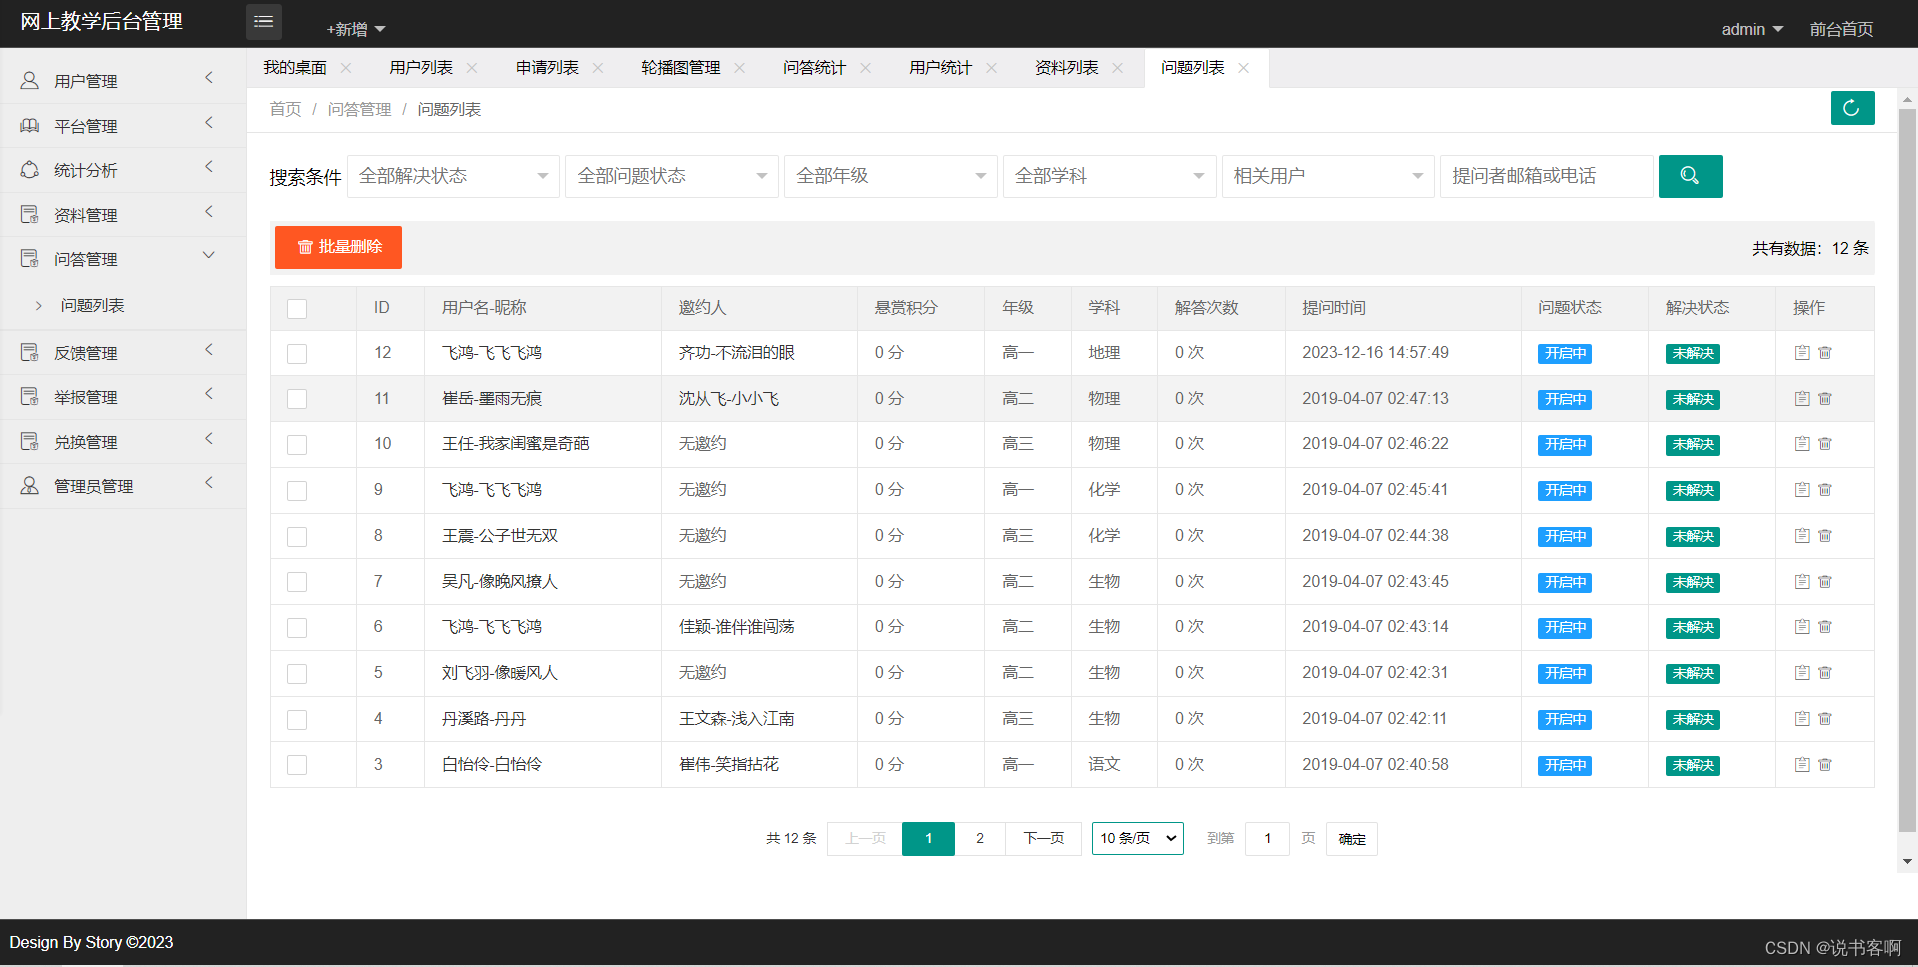The width and height of the screenshot is (1918, 967).
Task: Close the 用户列表 tab with its X
Action: (x=472, y=68)
